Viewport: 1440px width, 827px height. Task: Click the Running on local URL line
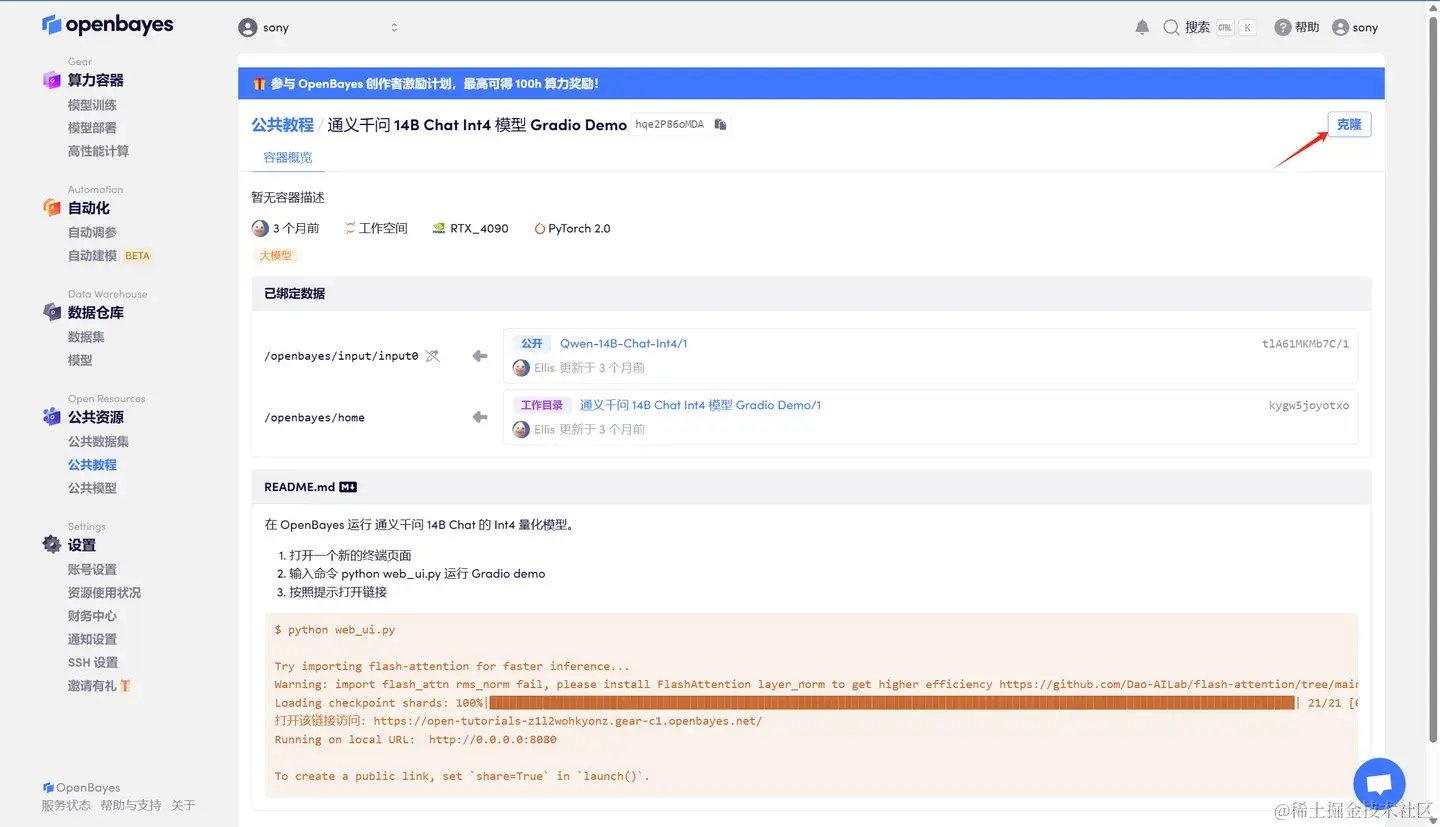click(x=416, y=740)
